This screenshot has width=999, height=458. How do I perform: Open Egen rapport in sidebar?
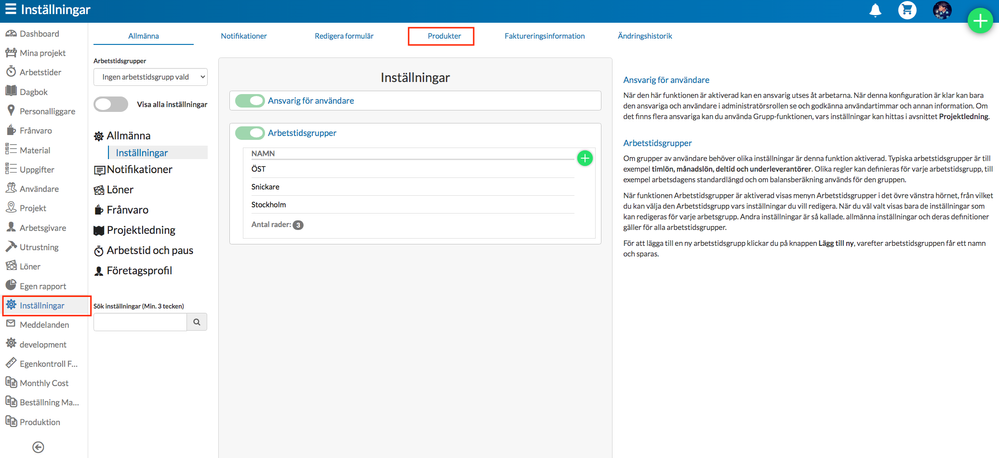[43, 286]
